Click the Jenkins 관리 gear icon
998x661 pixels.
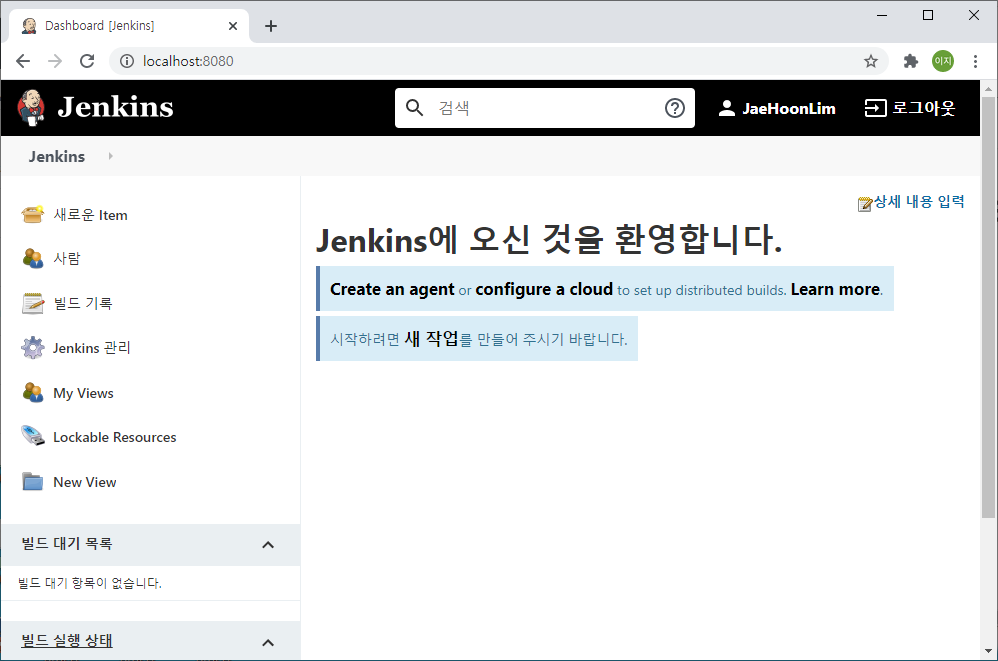pyautogui.click(x=32, y=347)
